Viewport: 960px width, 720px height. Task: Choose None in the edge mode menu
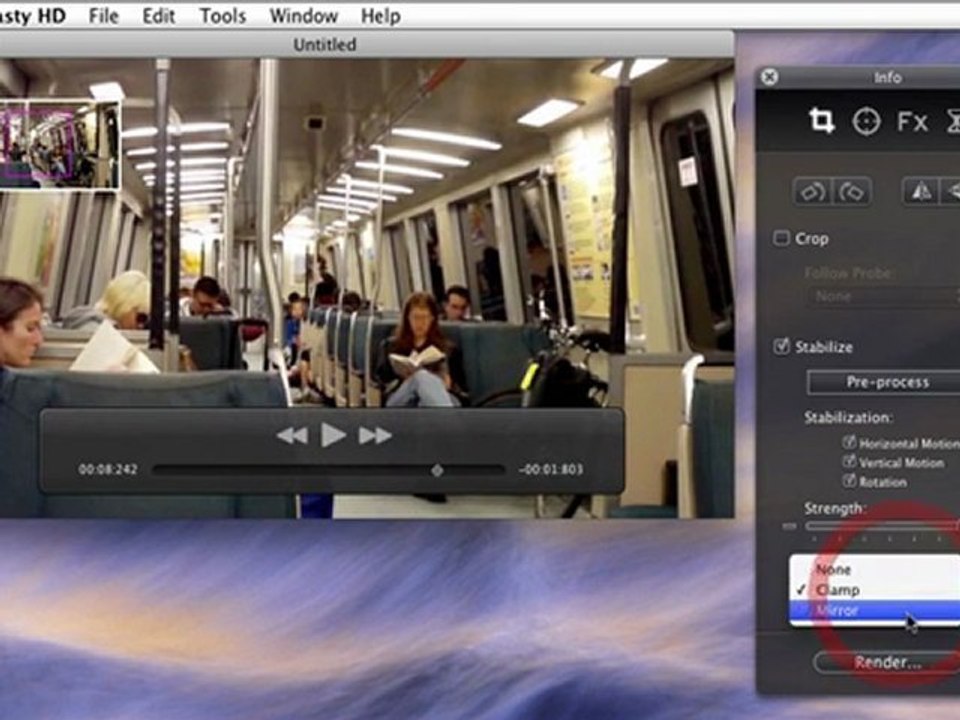click(x=874, y=569)
